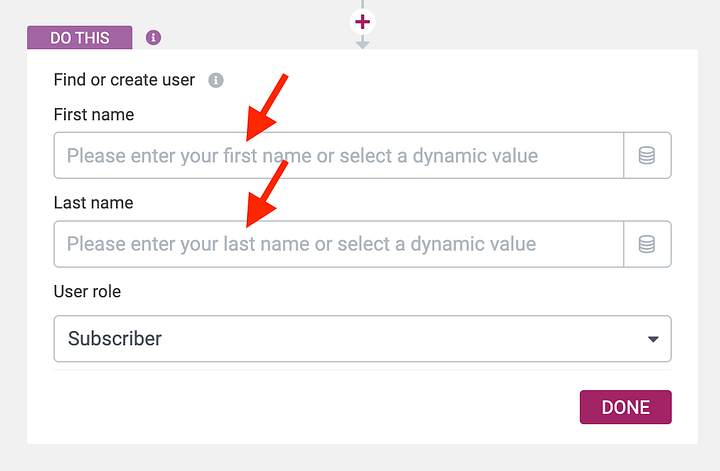
Task: Focus the First name input field
Action: click(x=338, y=156)
